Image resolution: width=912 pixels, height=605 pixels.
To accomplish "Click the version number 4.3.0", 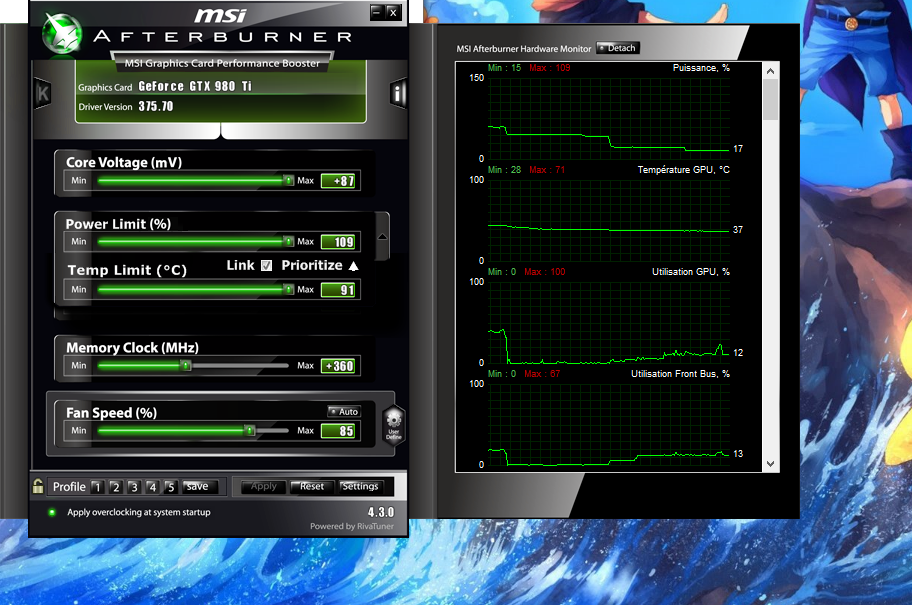I will tap(381, 512).
